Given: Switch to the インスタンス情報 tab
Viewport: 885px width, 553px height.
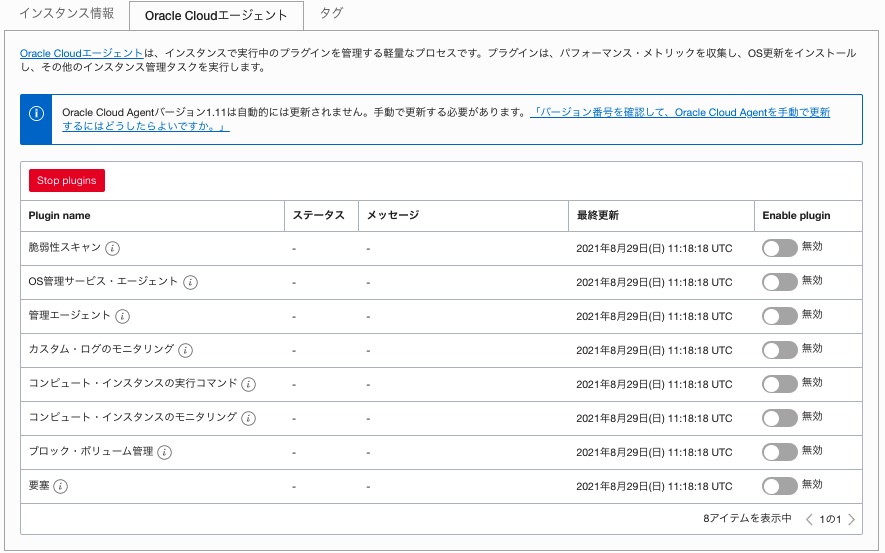Looking at the screenshot, I should click(68, 15).
